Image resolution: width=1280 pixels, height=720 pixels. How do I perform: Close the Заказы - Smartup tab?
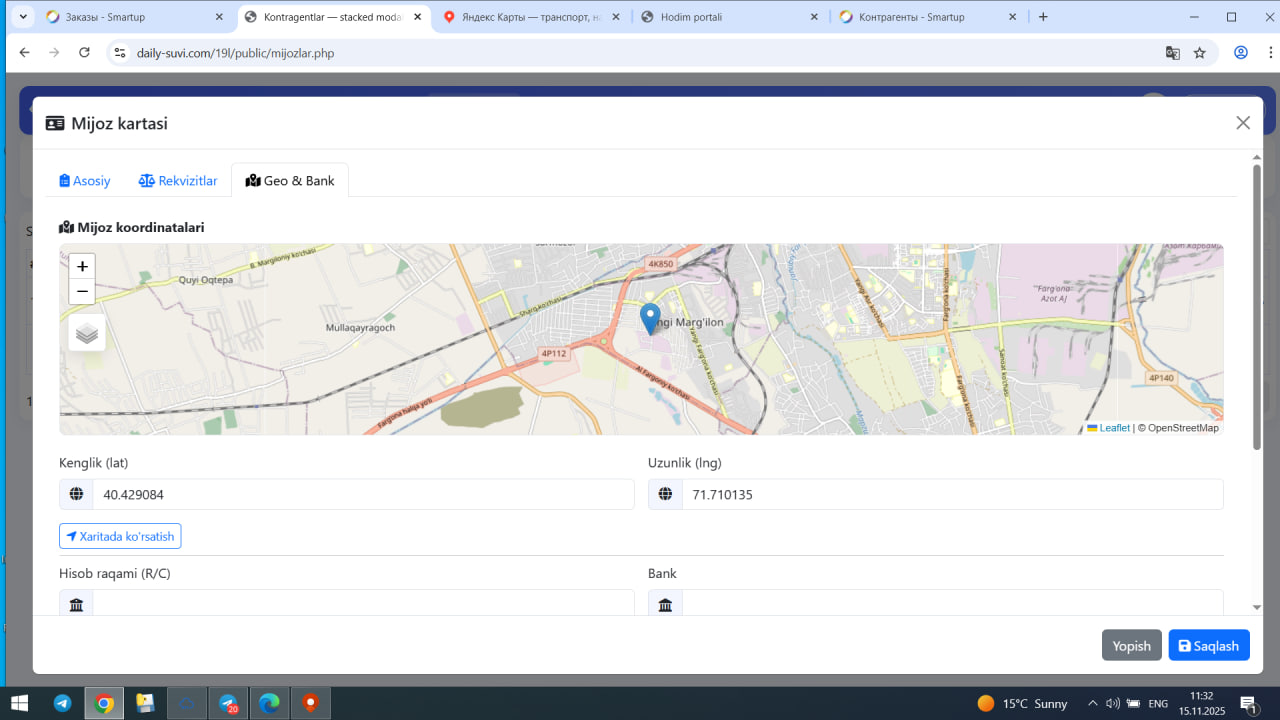[219, 17]
